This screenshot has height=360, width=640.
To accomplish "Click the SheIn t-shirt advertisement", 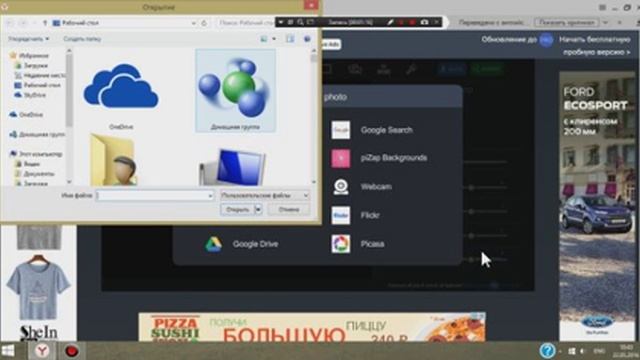I will (38, 283).
